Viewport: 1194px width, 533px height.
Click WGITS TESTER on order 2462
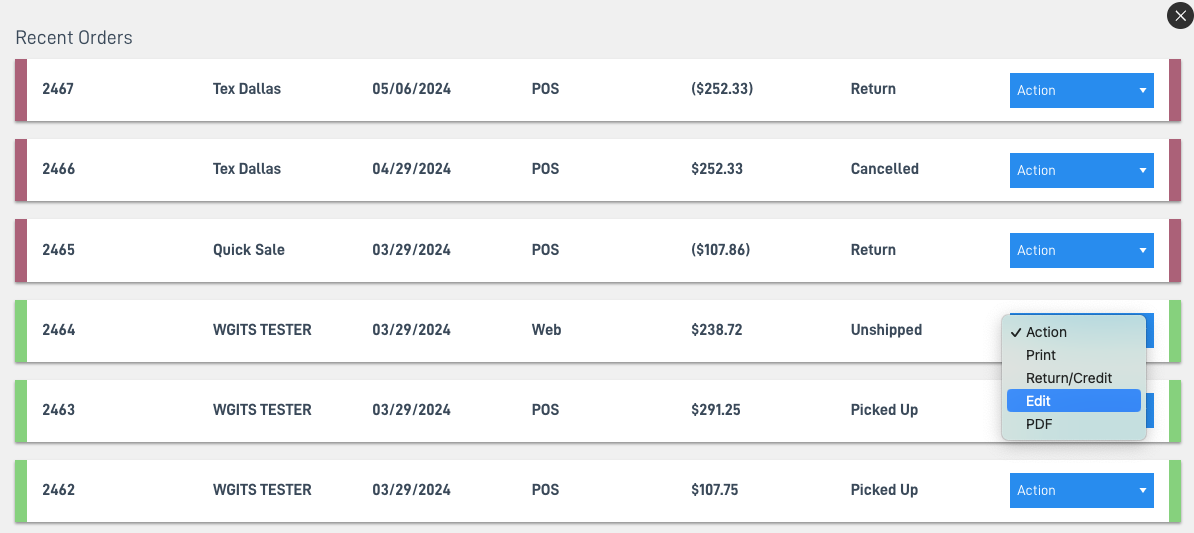(262, 490)
